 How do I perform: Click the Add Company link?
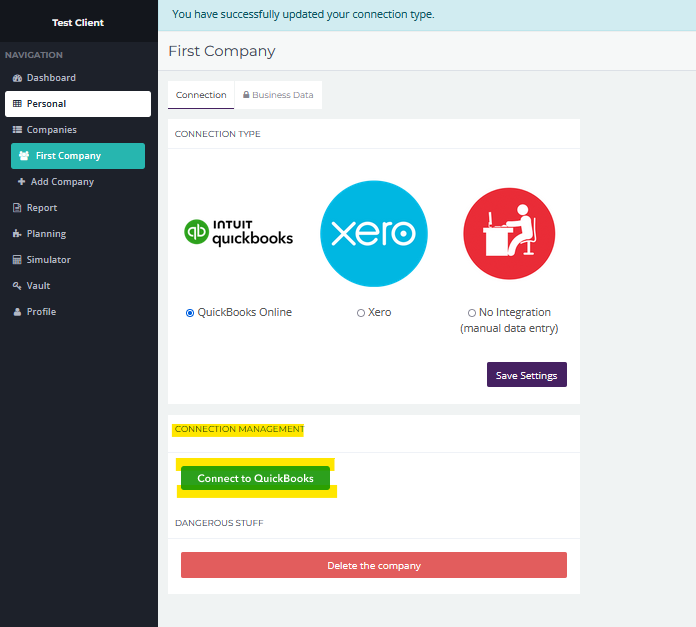tap(62, 181)
